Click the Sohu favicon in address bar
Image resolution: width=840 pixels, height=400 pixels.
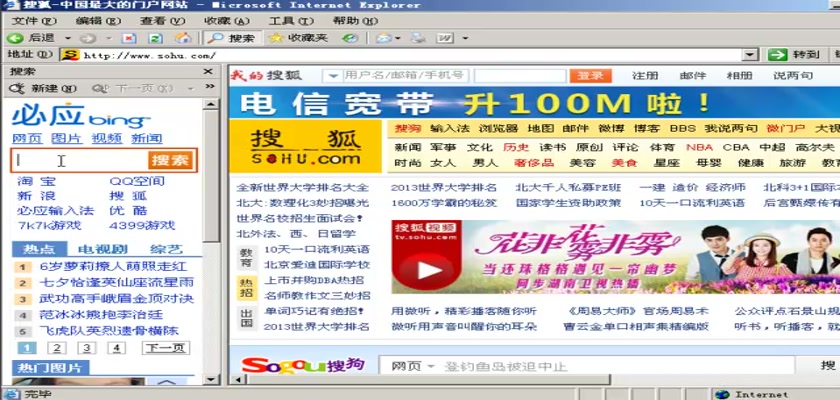click(70, 55)
